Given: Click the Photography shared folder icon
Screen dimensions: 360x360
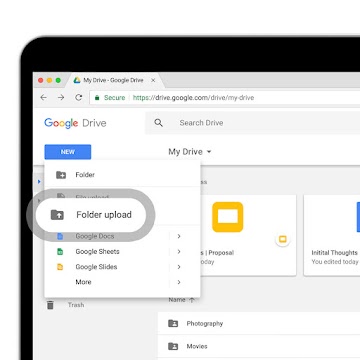Looking at the screenshot, I should point(173,323).
